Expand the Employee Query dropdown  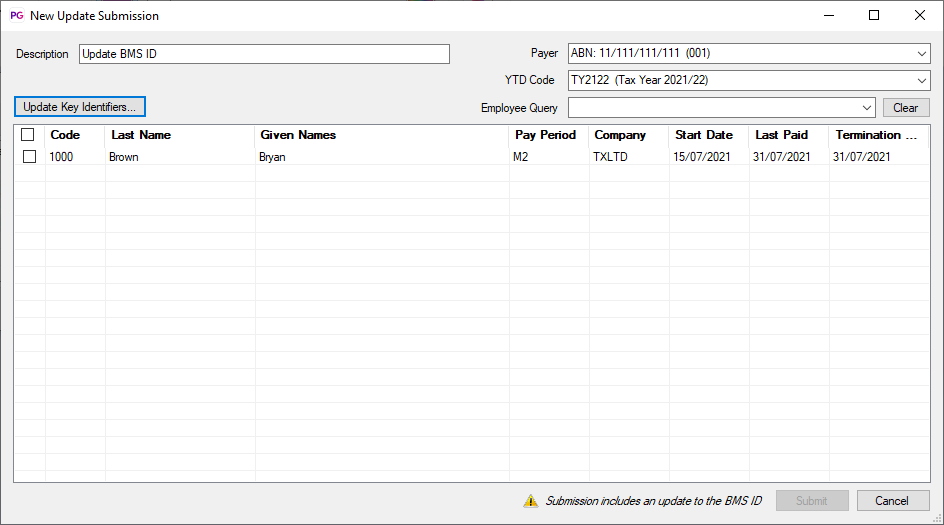point(866,108)
